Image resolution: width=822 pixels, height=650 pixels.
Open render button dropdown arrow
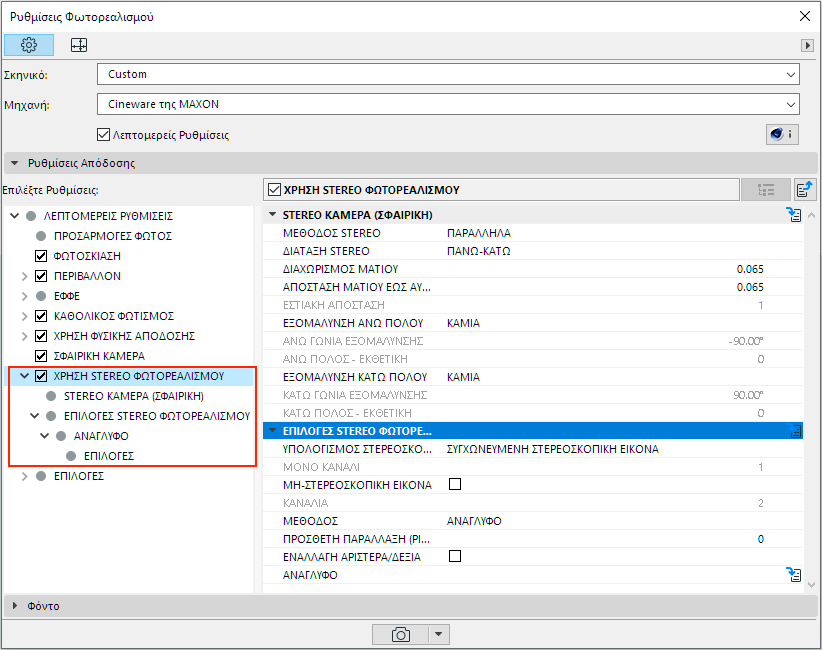coord(439,635)
